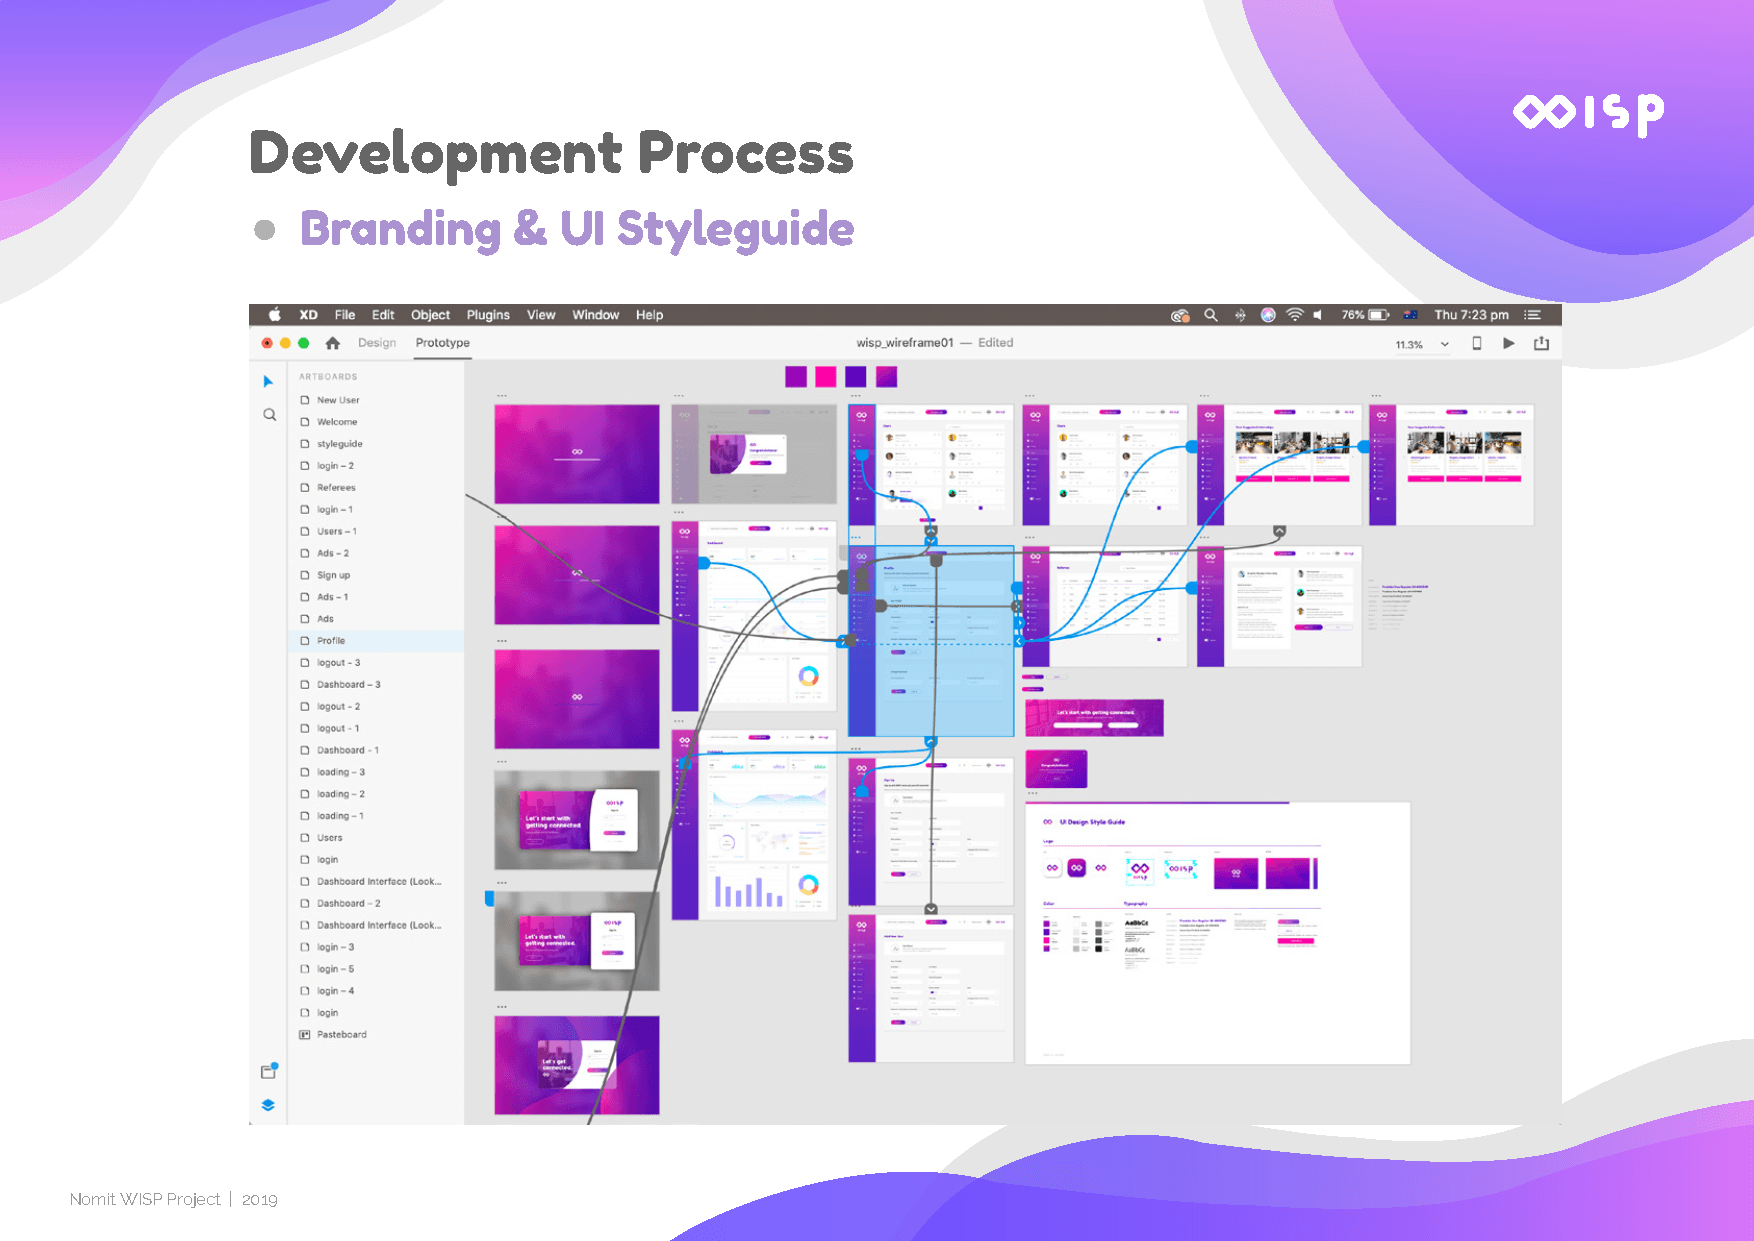
Task: Click the Home icon
Action: click(333, 343)
